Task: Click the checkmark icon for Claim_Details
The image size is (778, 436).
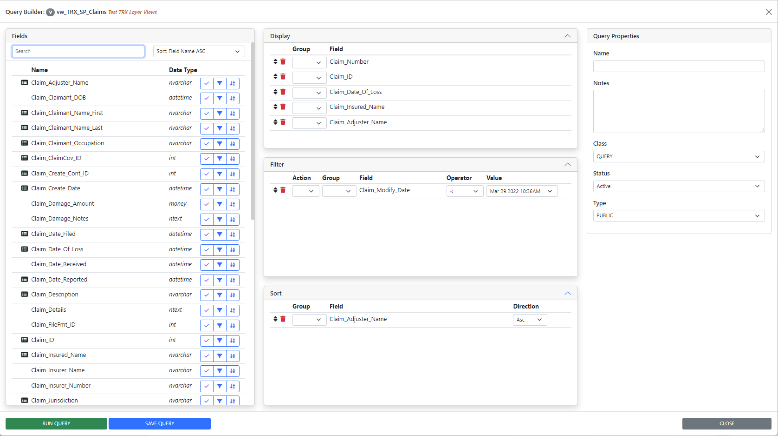Action: click(x=206, y=311)
